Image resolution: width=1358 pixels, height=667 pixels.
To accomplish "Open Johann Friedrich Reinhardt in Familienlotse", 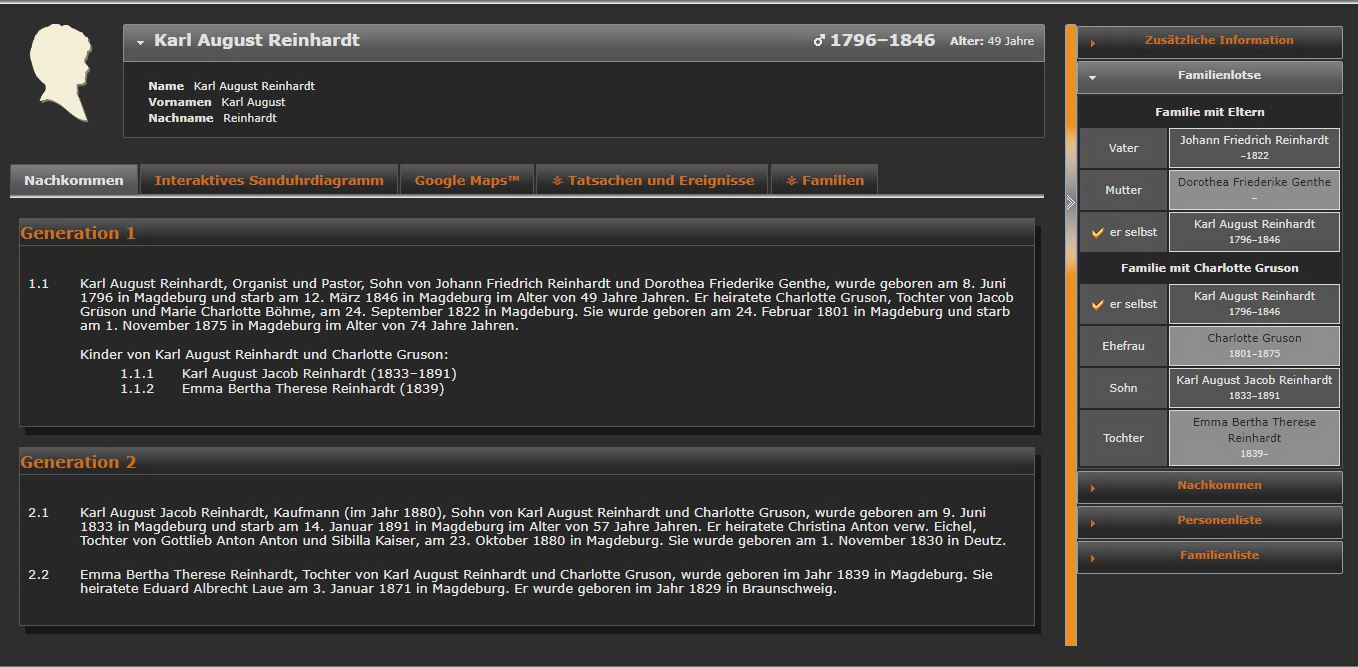I will coord(1254,148).
